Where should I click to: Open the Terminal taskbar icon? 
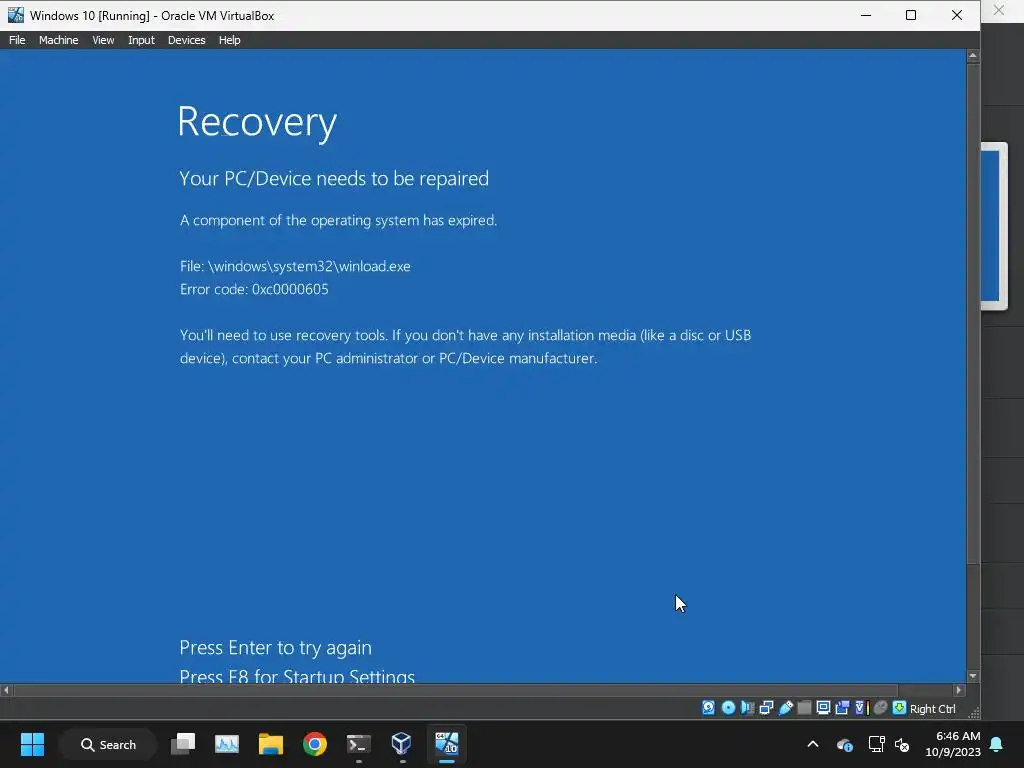coord(359,744)
